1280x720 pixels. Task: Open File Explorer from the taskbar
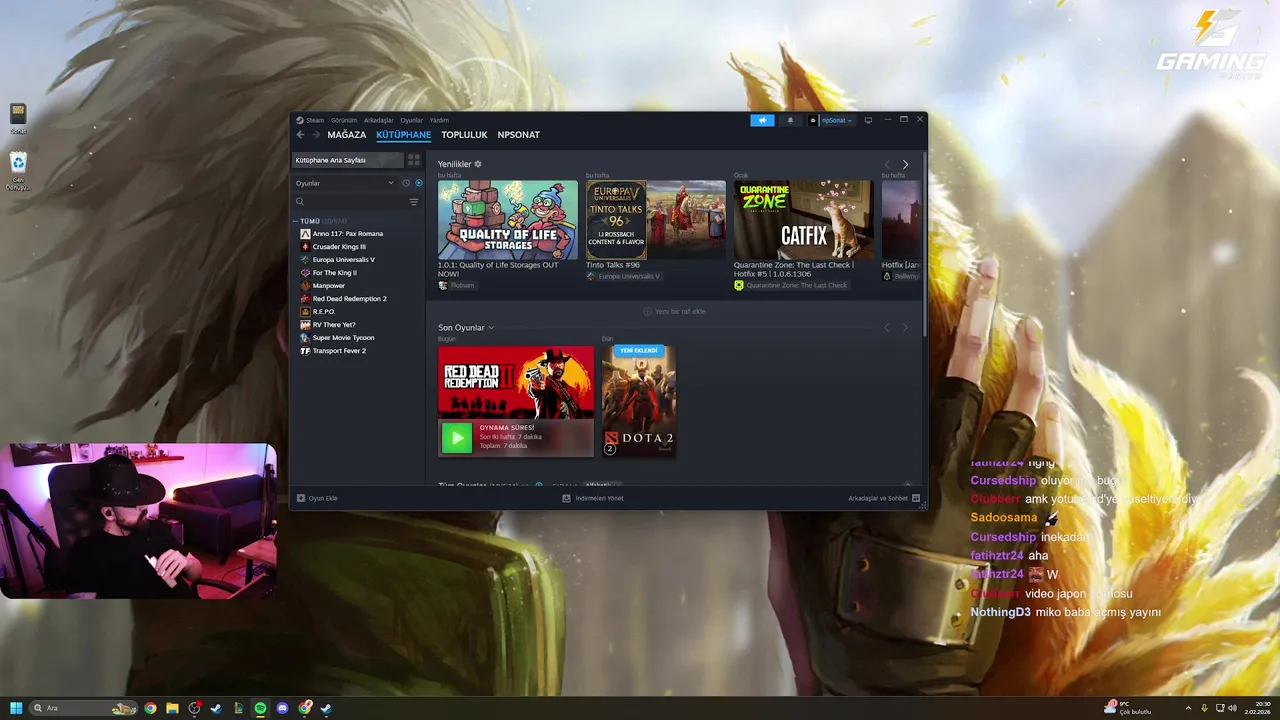click(172, 708)
